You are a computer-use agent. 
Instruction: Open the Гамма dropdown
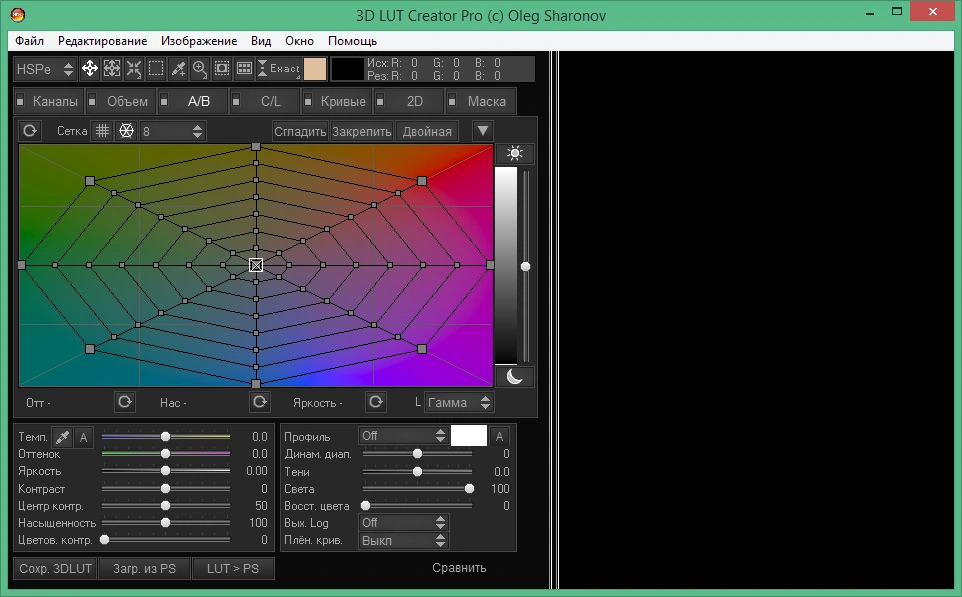click(x=459, y=402)
